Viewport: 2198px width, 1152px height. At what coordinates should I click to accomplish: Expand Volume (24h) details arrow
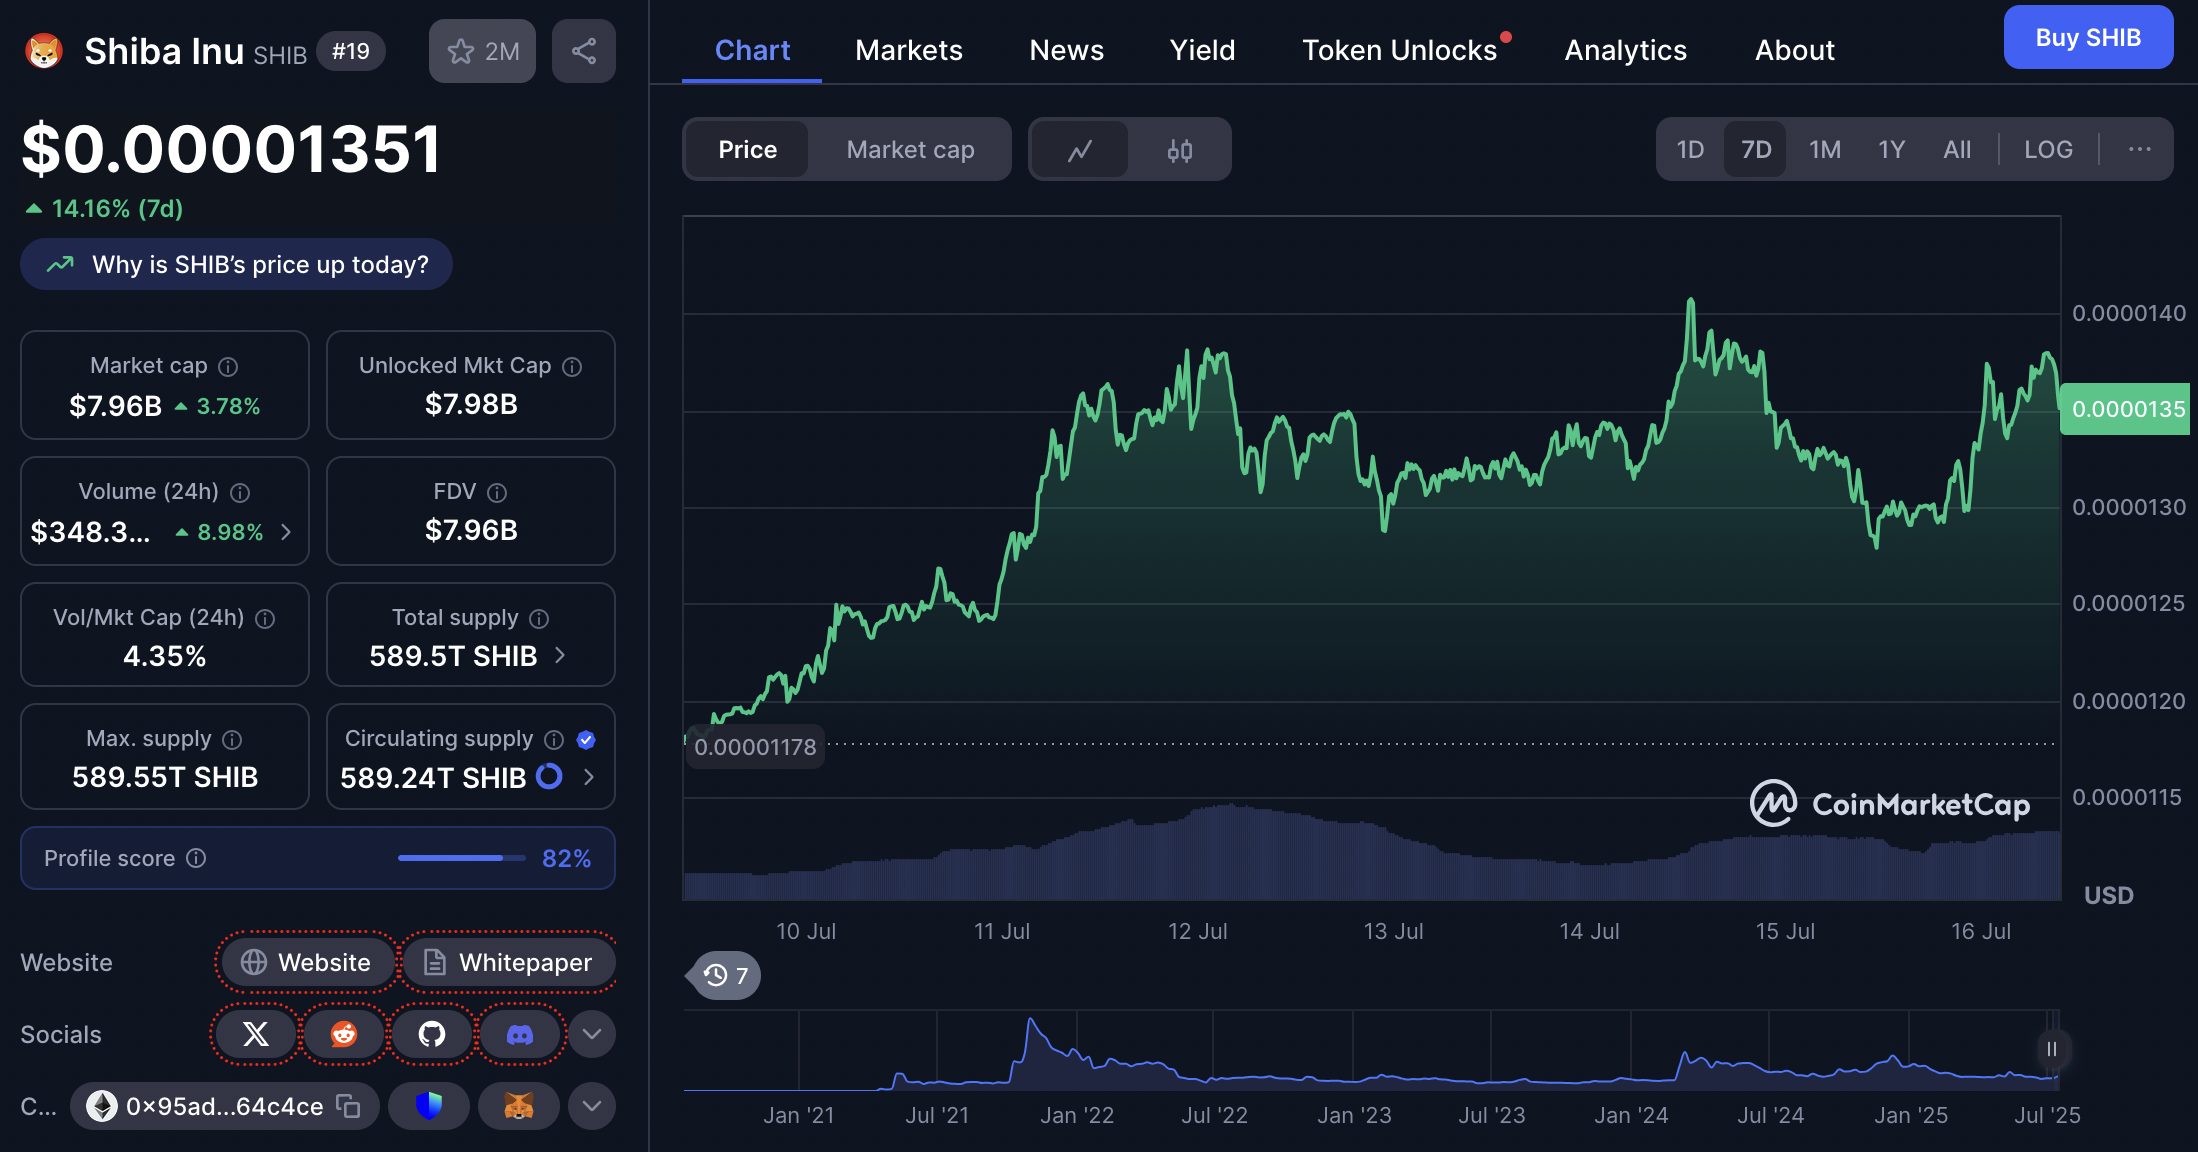pyautogui.click(x=286, y=532)
